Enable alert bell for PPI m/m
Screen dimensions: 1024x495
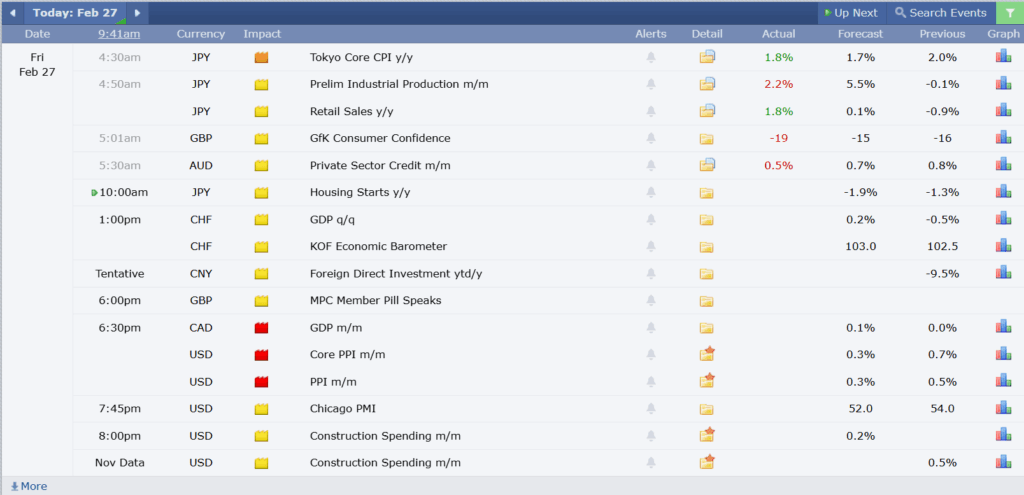(x=651, y=381)
